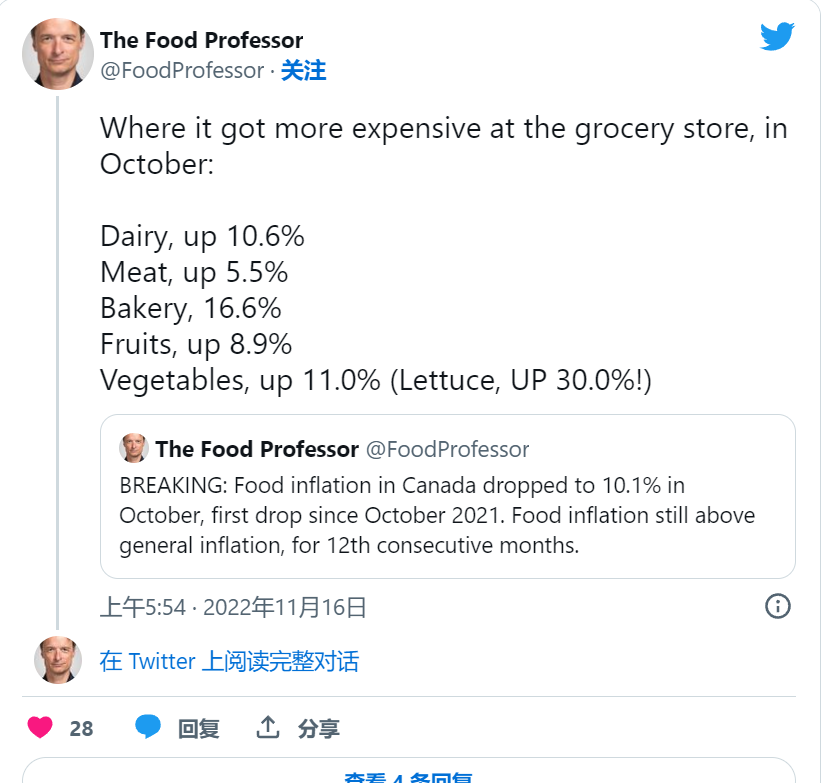Click the share upload arrow icon

[x=268, y=727]
